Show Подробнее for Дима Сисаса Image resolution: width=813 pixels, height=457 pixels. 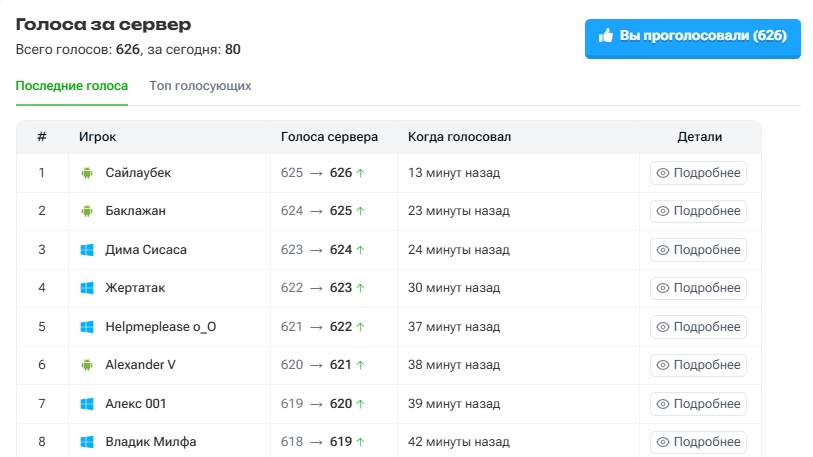tap(698, 250)
